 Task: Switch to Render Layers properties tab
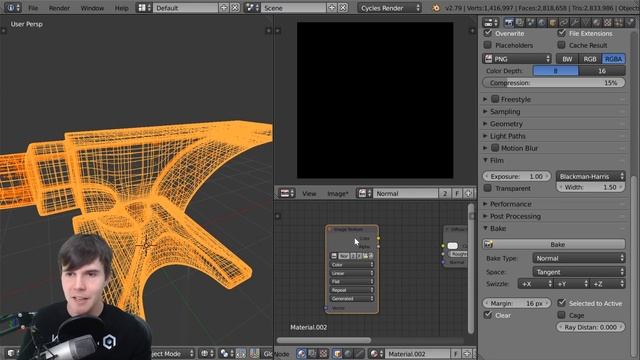pos(520,23)
